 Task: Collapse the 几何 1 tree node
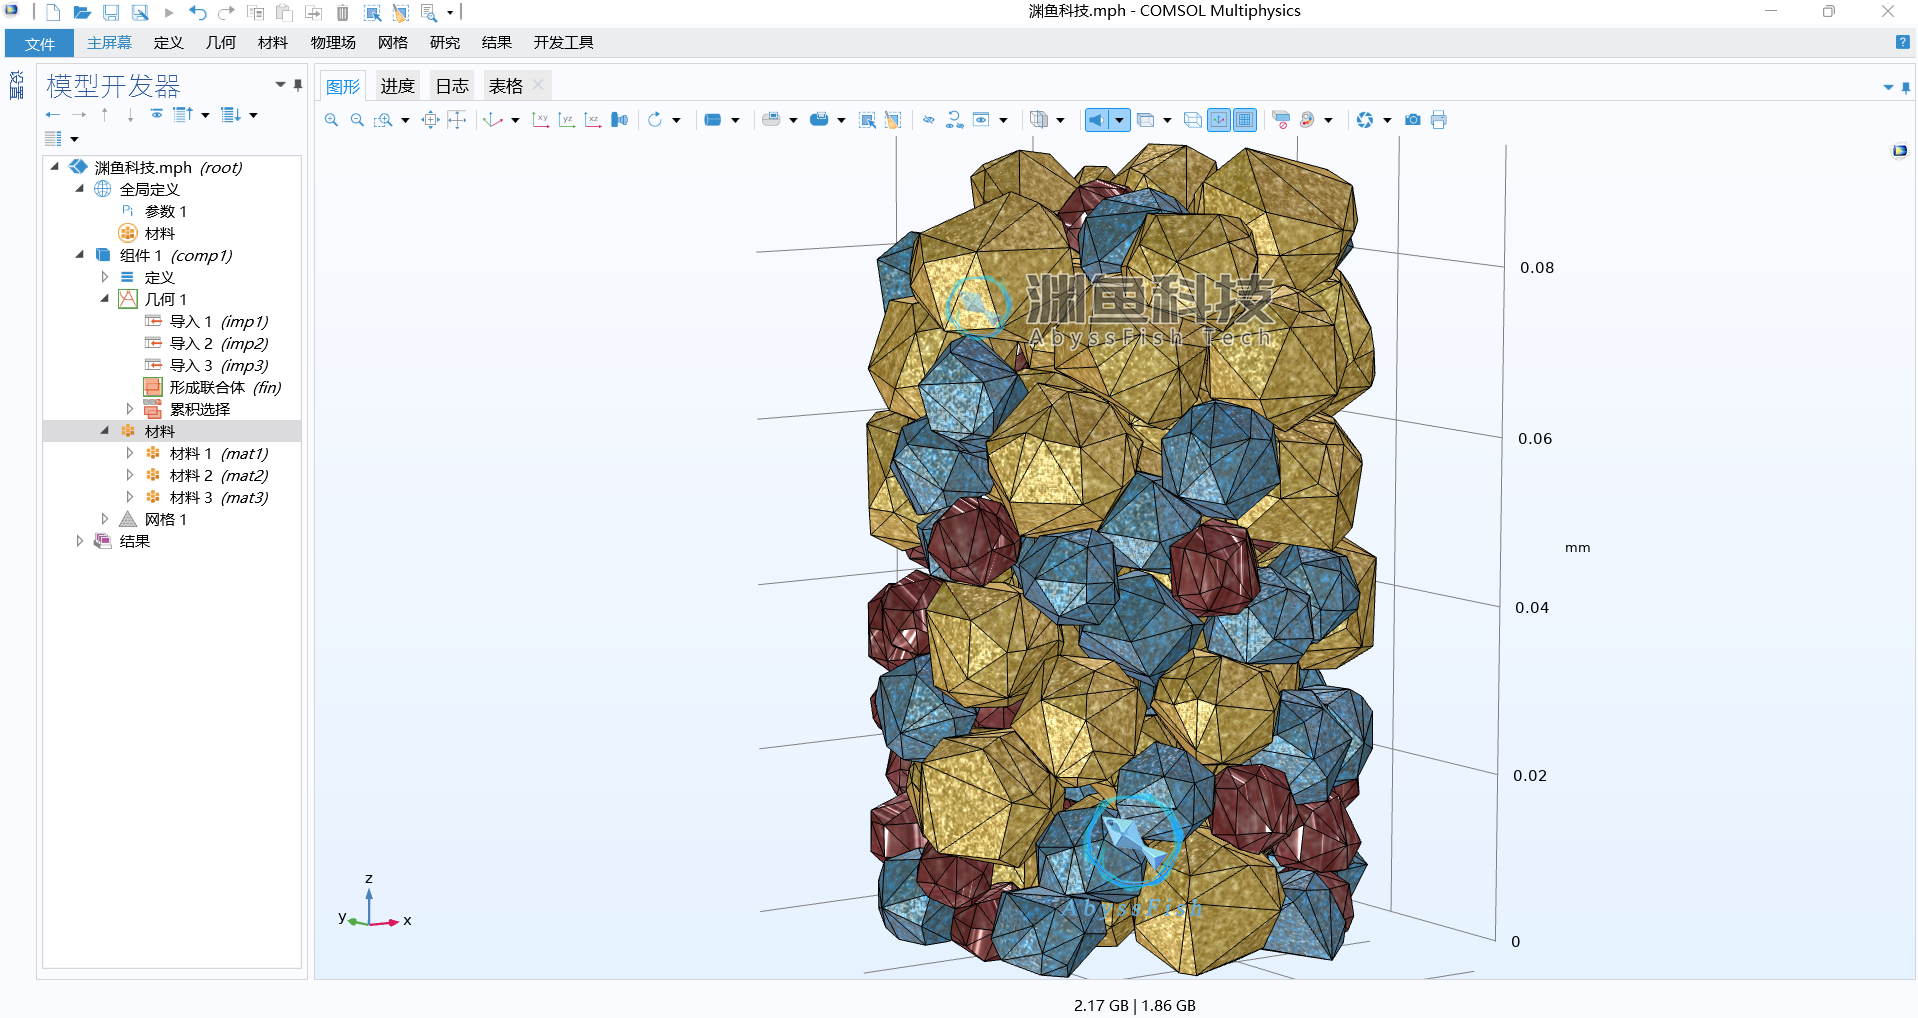click(104, 299)
